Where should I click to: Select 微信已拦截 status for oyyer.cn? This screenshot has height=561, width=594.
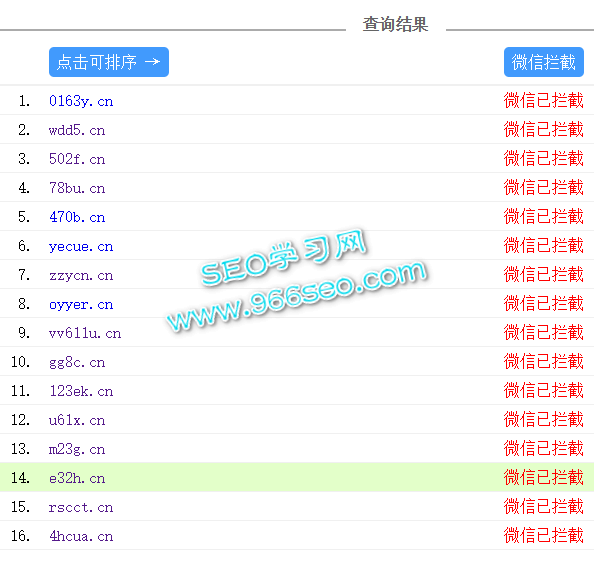tap(543, 304)
